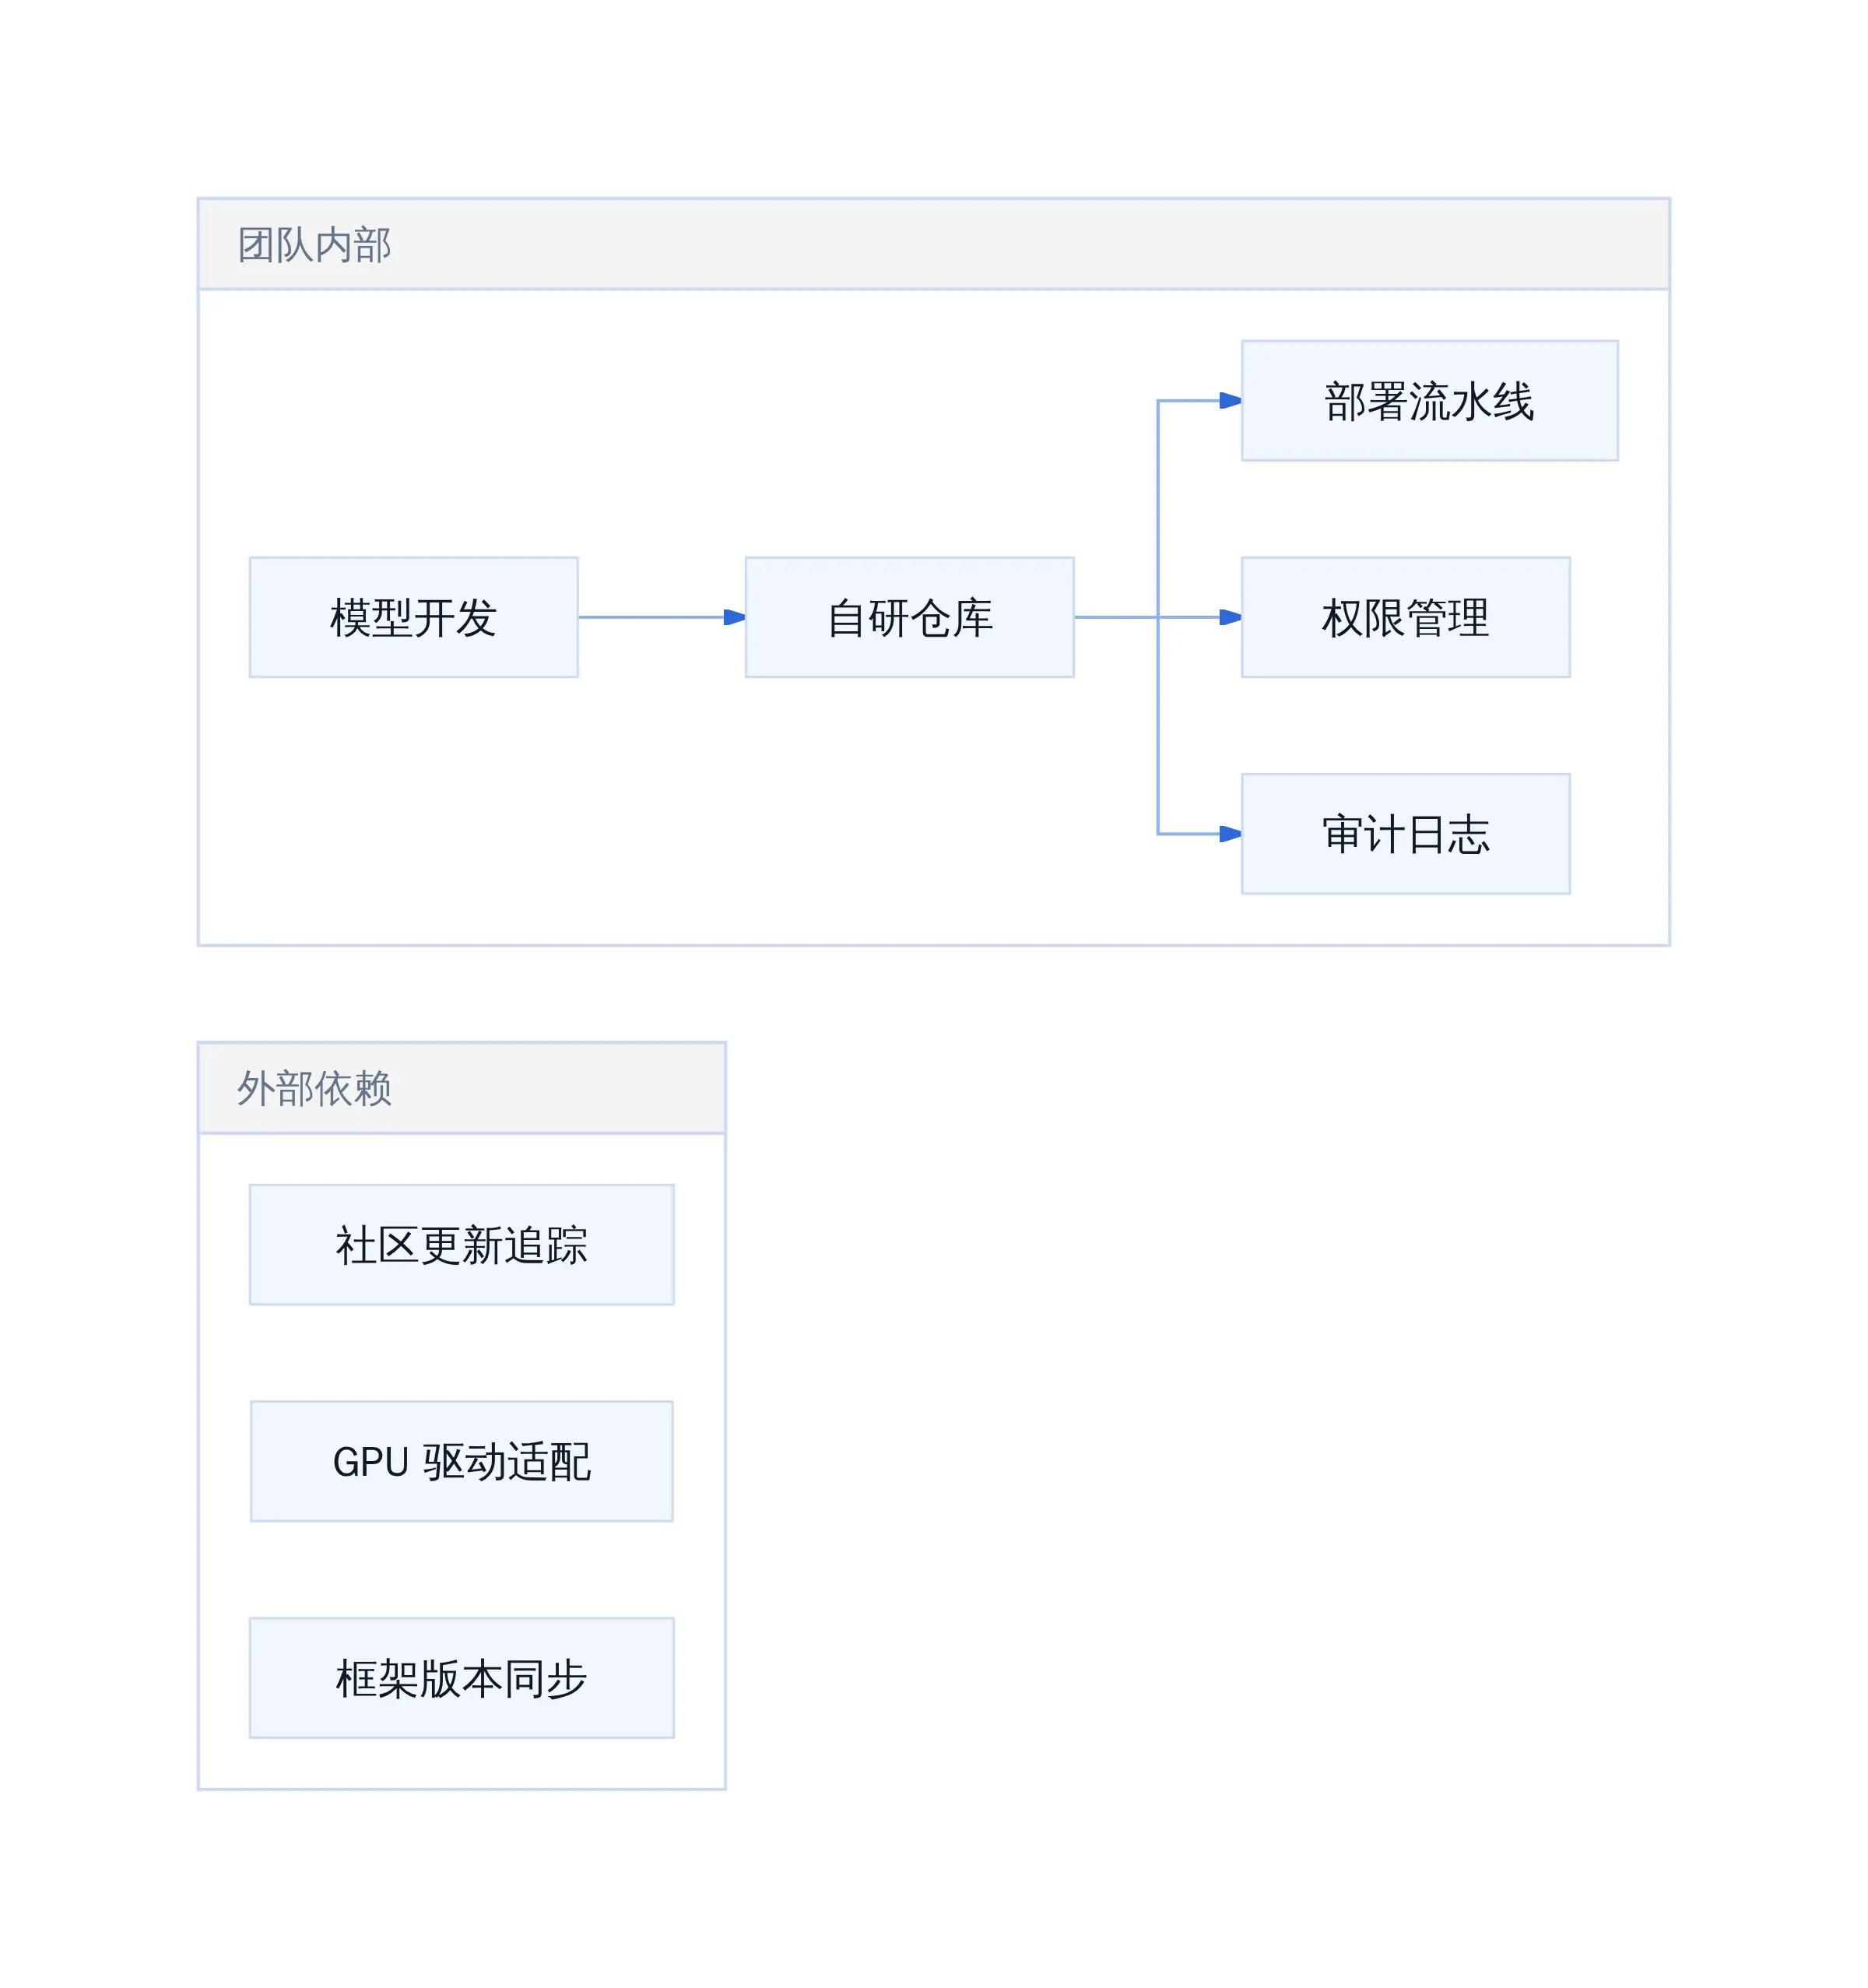Click the 外部依赖 group header
The width and height of the screenshot is (1868, 1988).
click(461, 1088)
